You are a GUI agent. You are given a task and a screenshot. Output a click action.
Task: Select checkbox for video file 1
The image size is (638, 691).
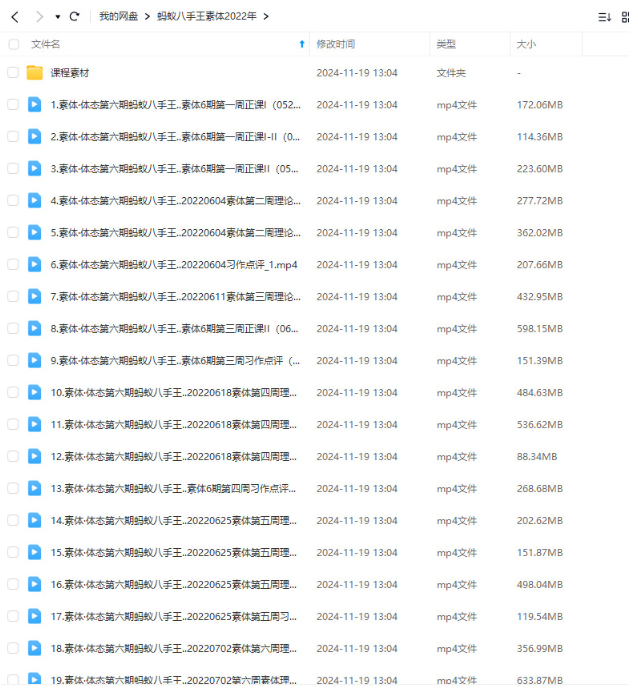[13, 104]
